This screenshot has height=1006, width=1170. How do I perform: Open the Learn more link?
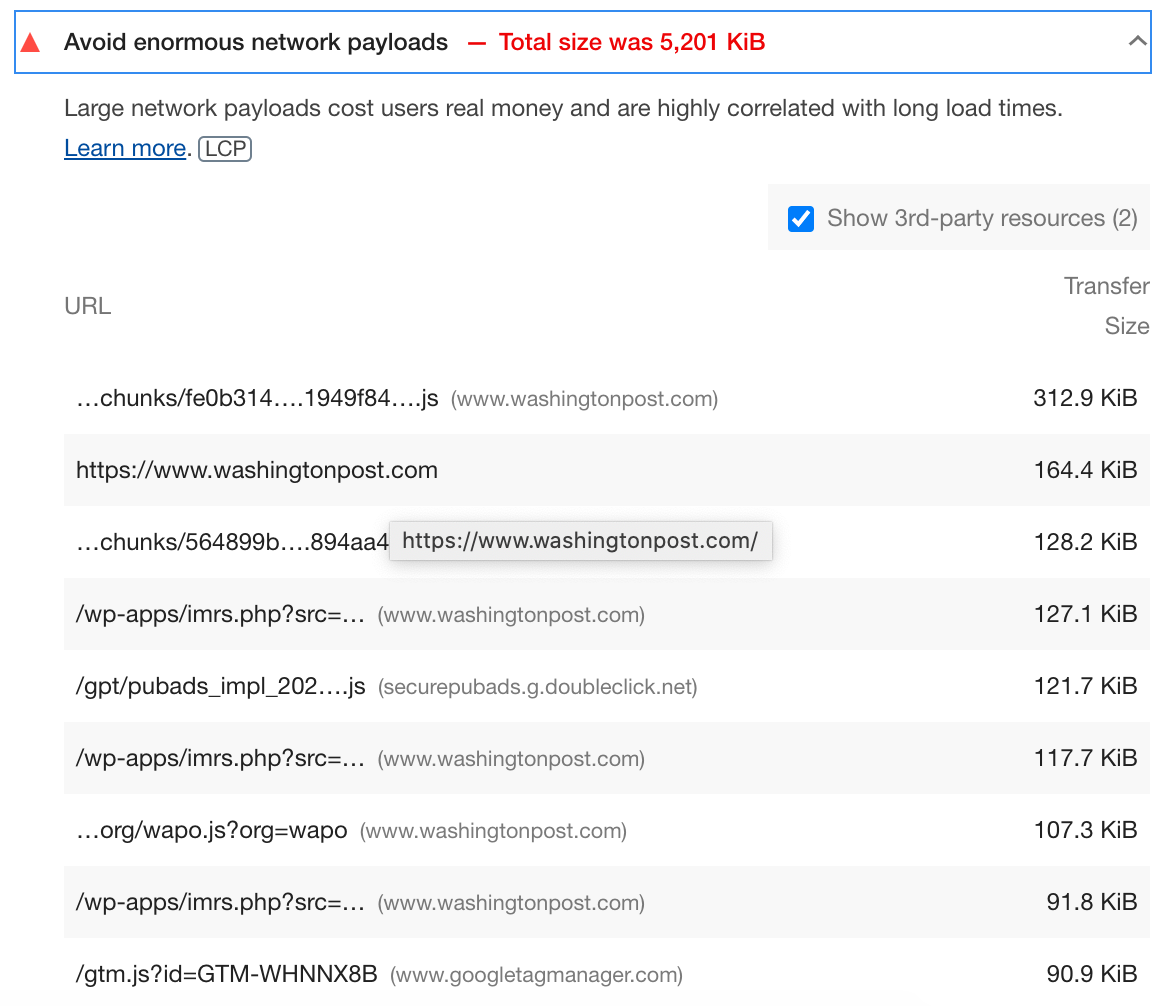[125, 149]
